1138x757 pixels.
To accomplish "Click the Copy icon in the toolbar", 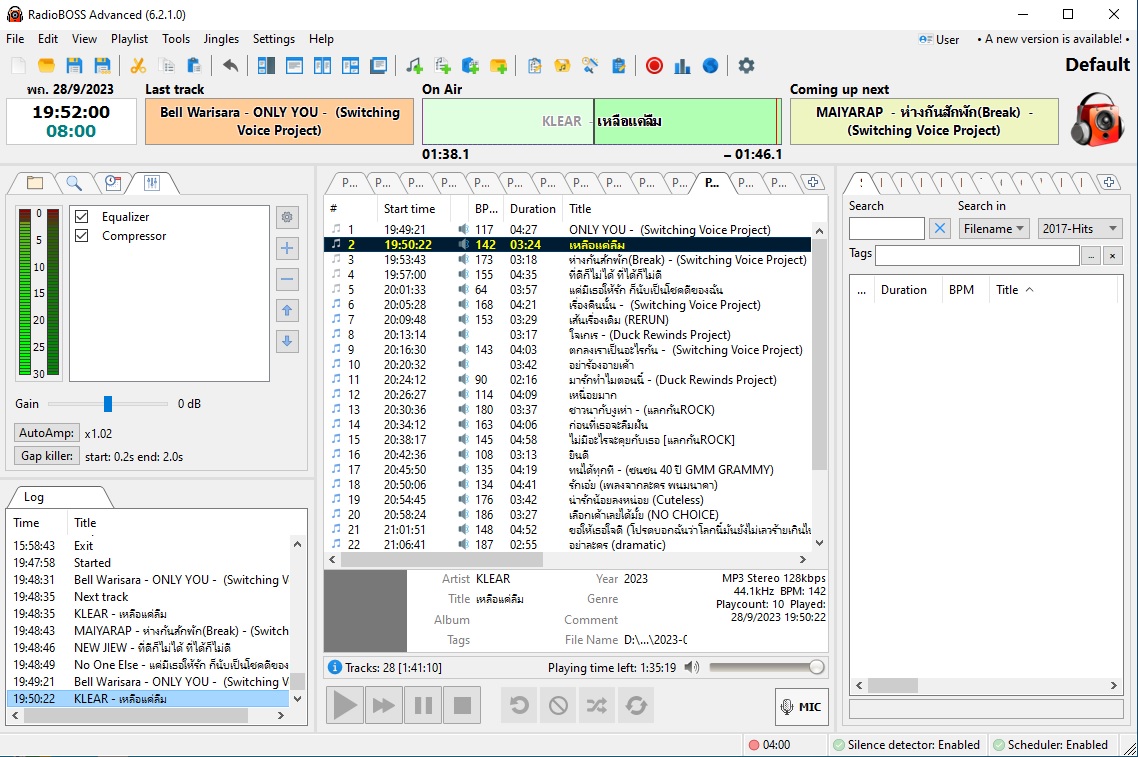I will pos(166,66).
